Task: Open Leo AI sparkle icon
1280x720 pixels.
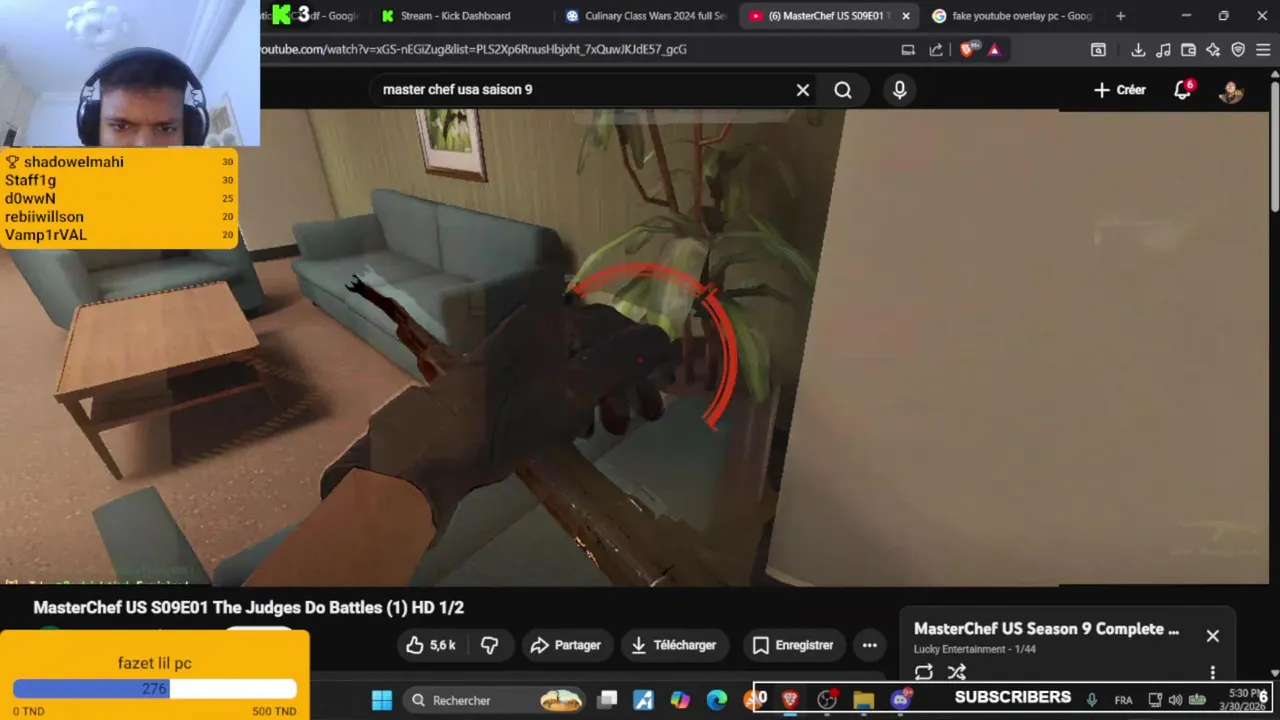Action: pyautogui.click(x=1213, y=50)
